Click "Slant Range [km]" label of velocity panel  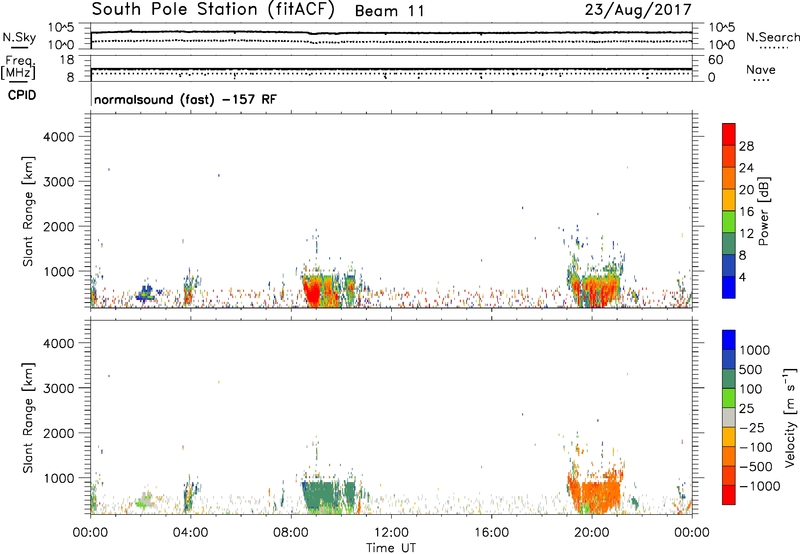28,418
